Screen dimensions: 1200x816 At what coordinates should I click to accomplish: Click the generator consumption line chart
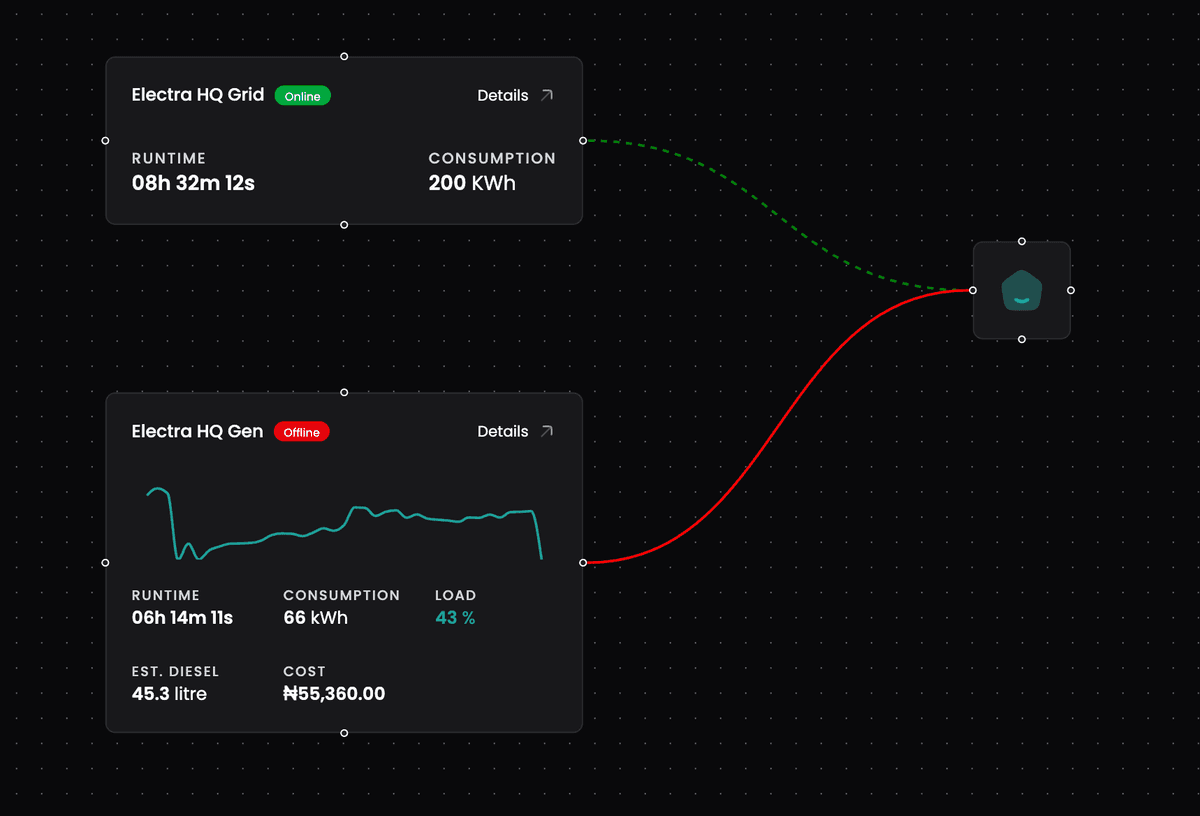point(344,525)
